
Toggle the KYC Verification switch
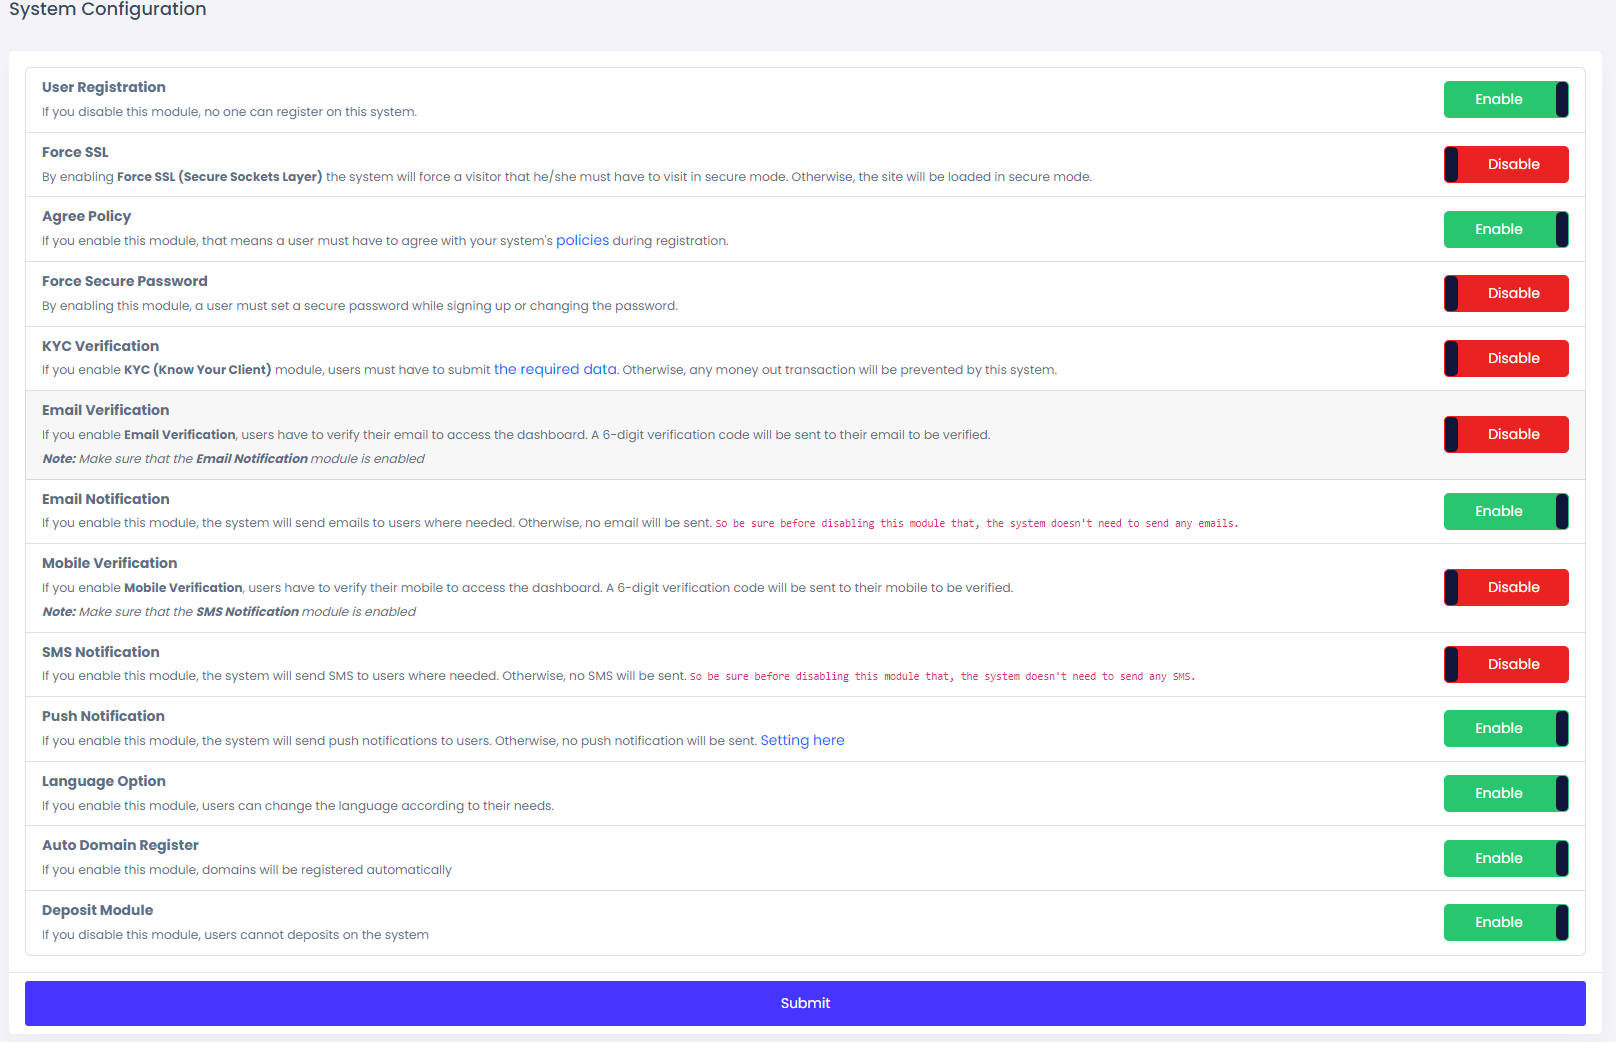[x=1505, y=358]
